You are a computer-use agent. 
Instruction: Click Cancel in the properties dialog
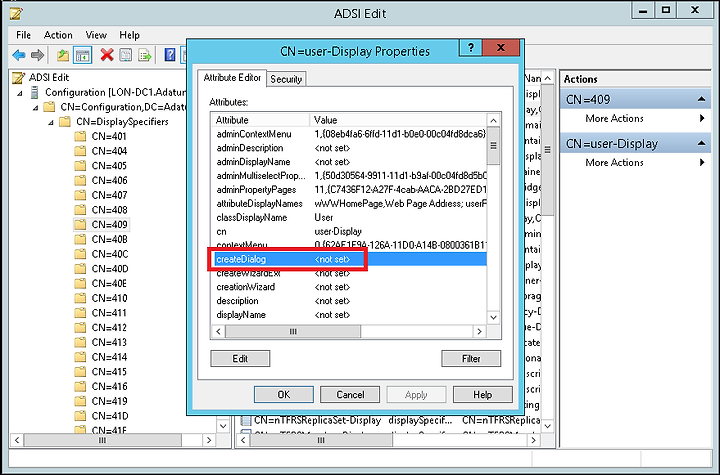(x=350, y=395)
